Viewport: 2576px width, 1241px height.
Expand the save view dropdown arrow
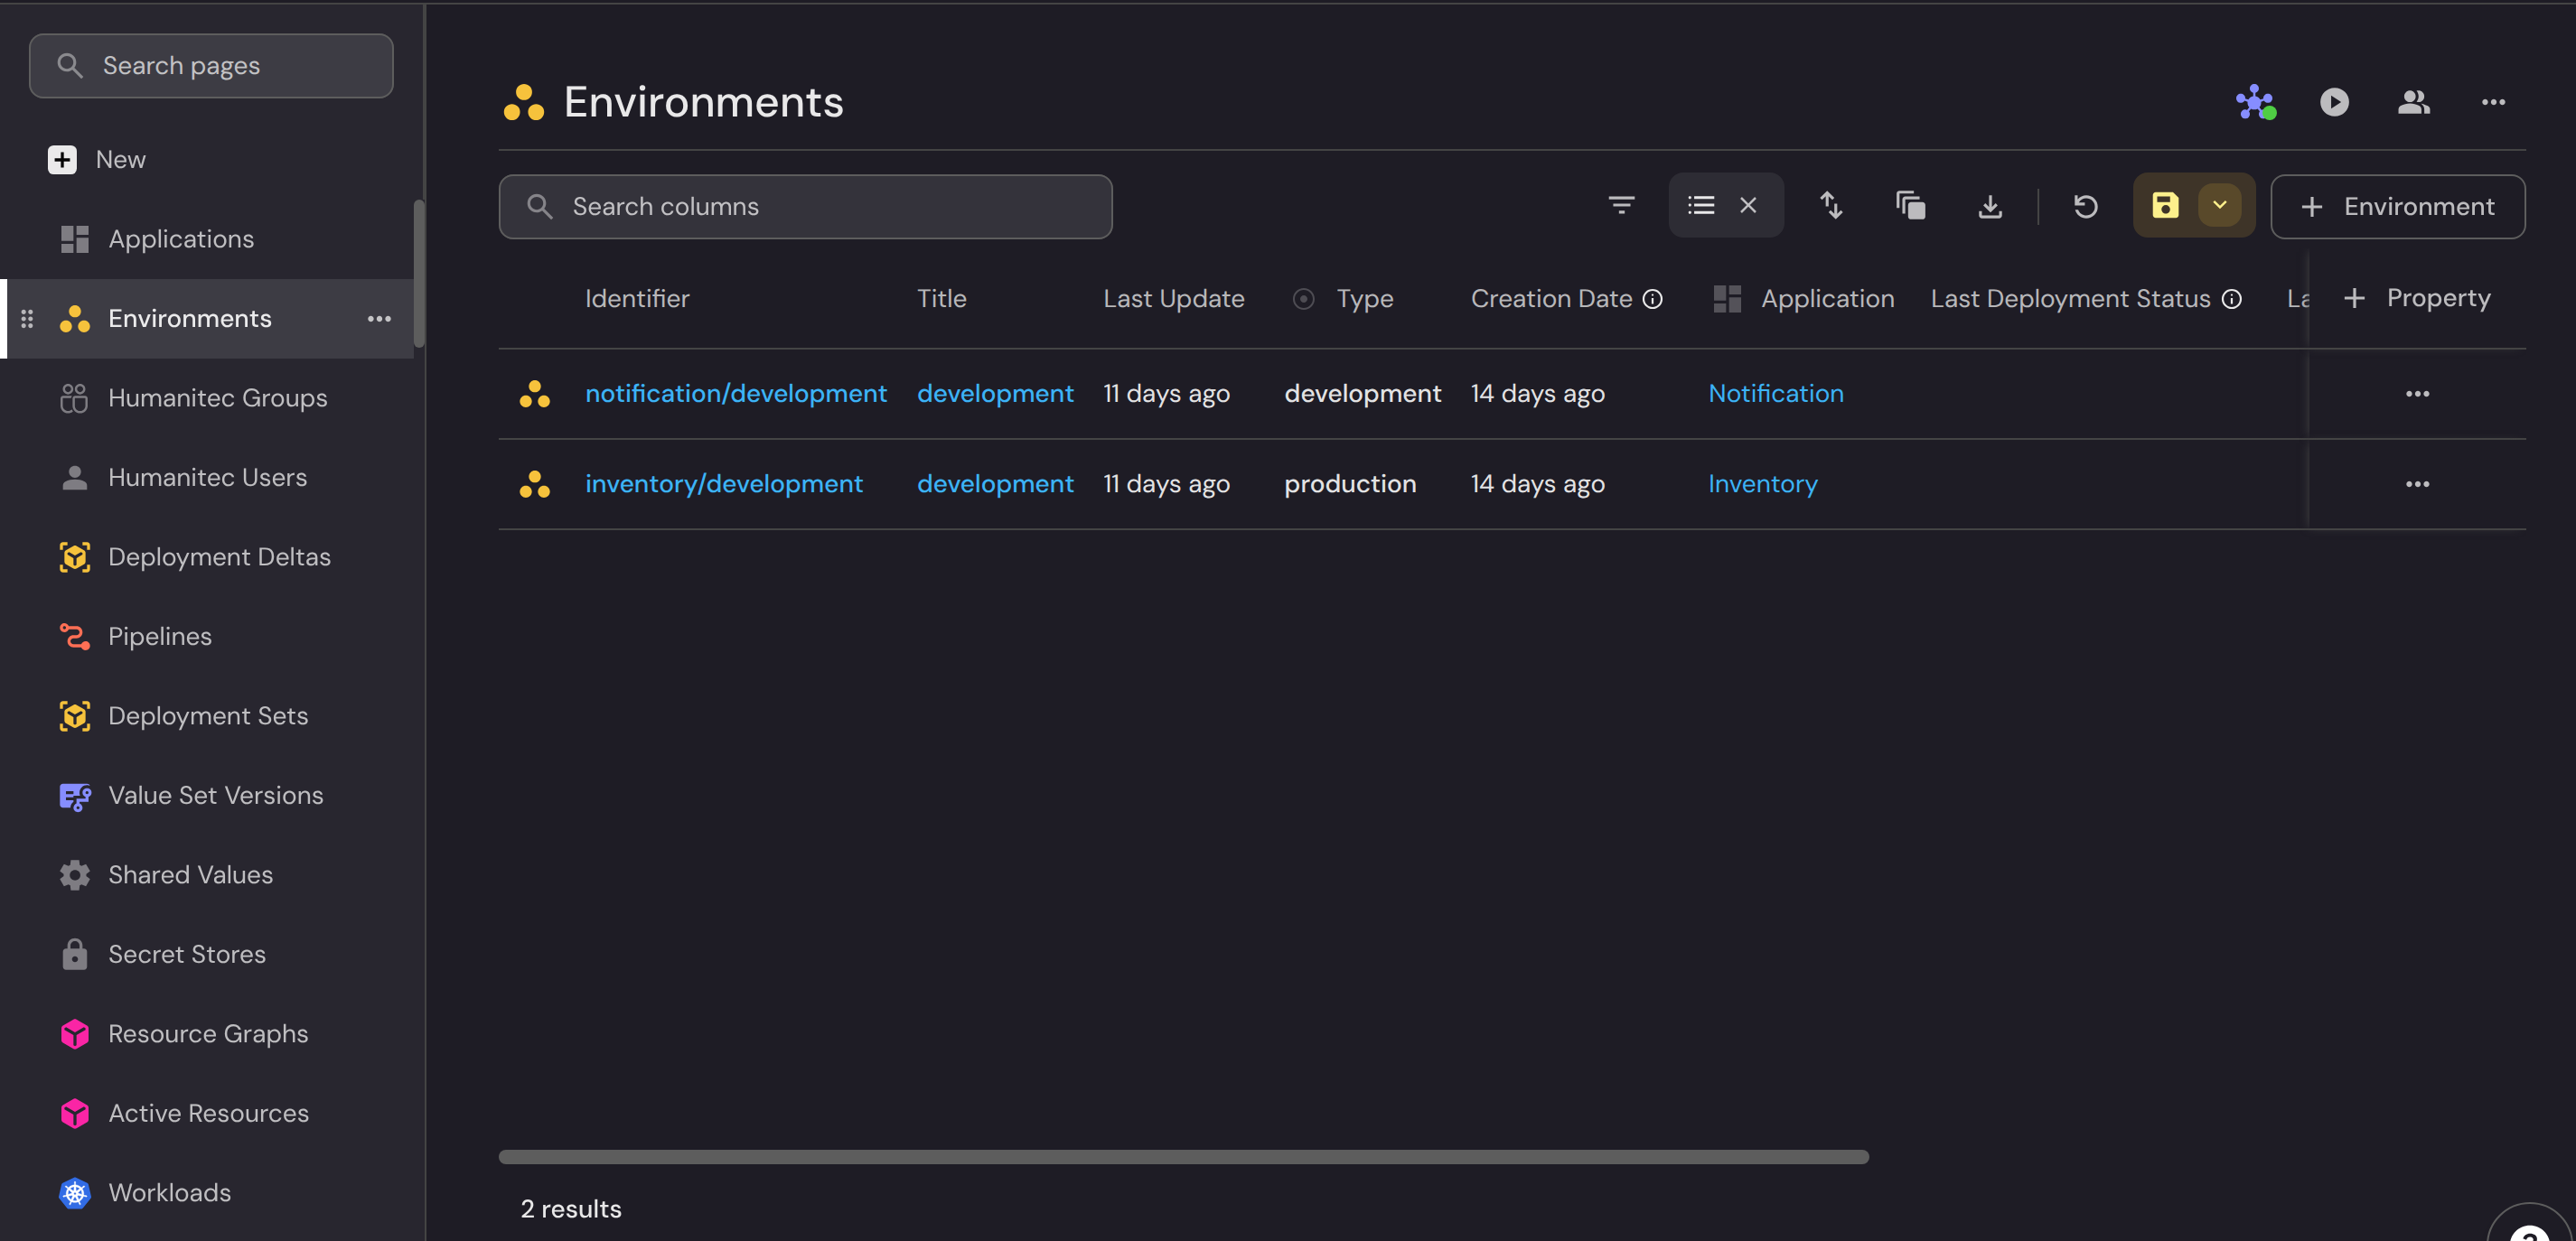pyautogui.click(x=2219, y=206)
